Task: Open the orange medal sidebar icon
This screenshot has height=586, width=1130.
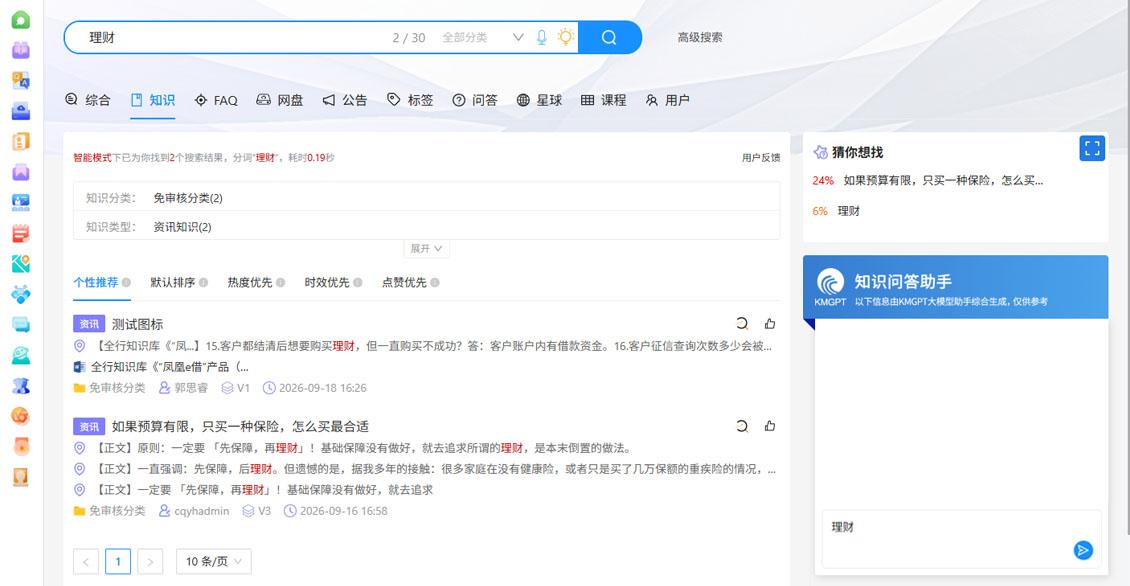Action: [x=20, y=447]
